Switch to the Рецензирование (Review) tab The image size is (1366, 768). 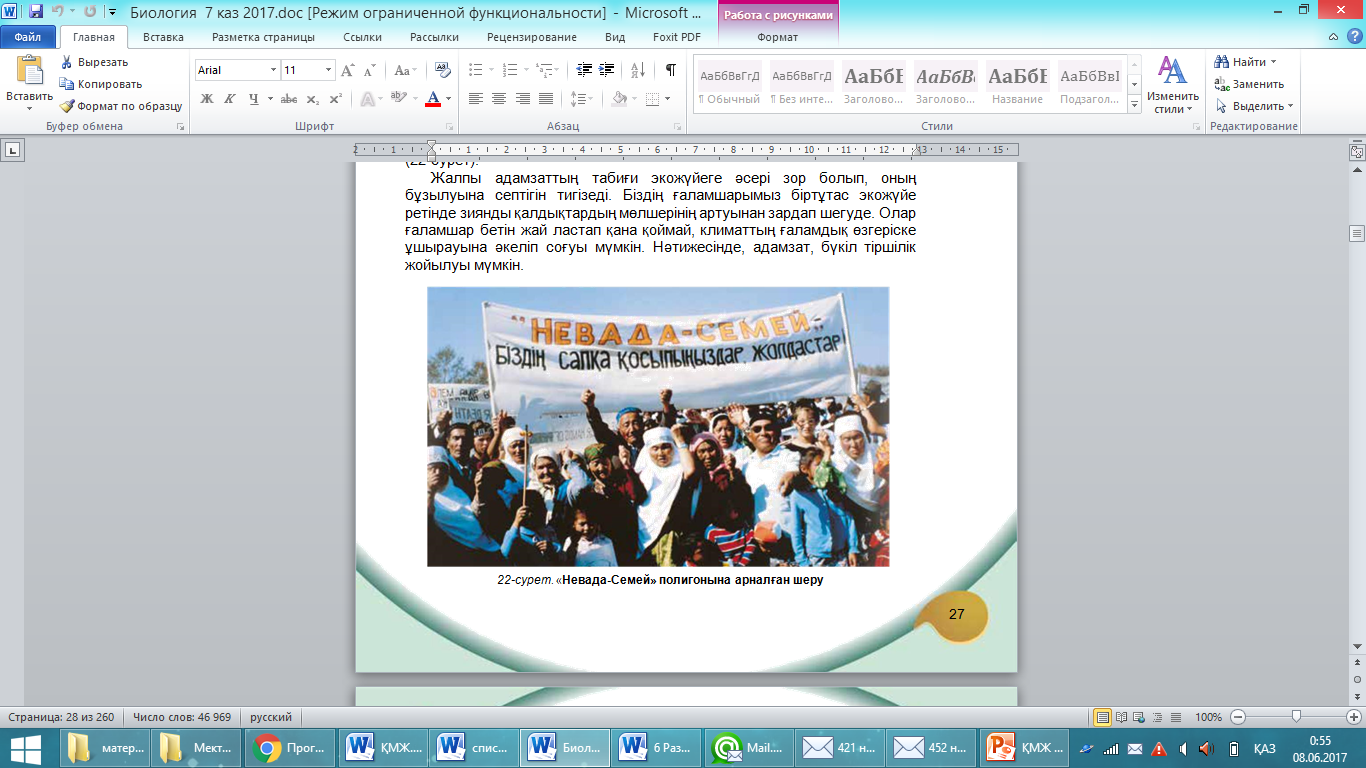coord(532,37)
